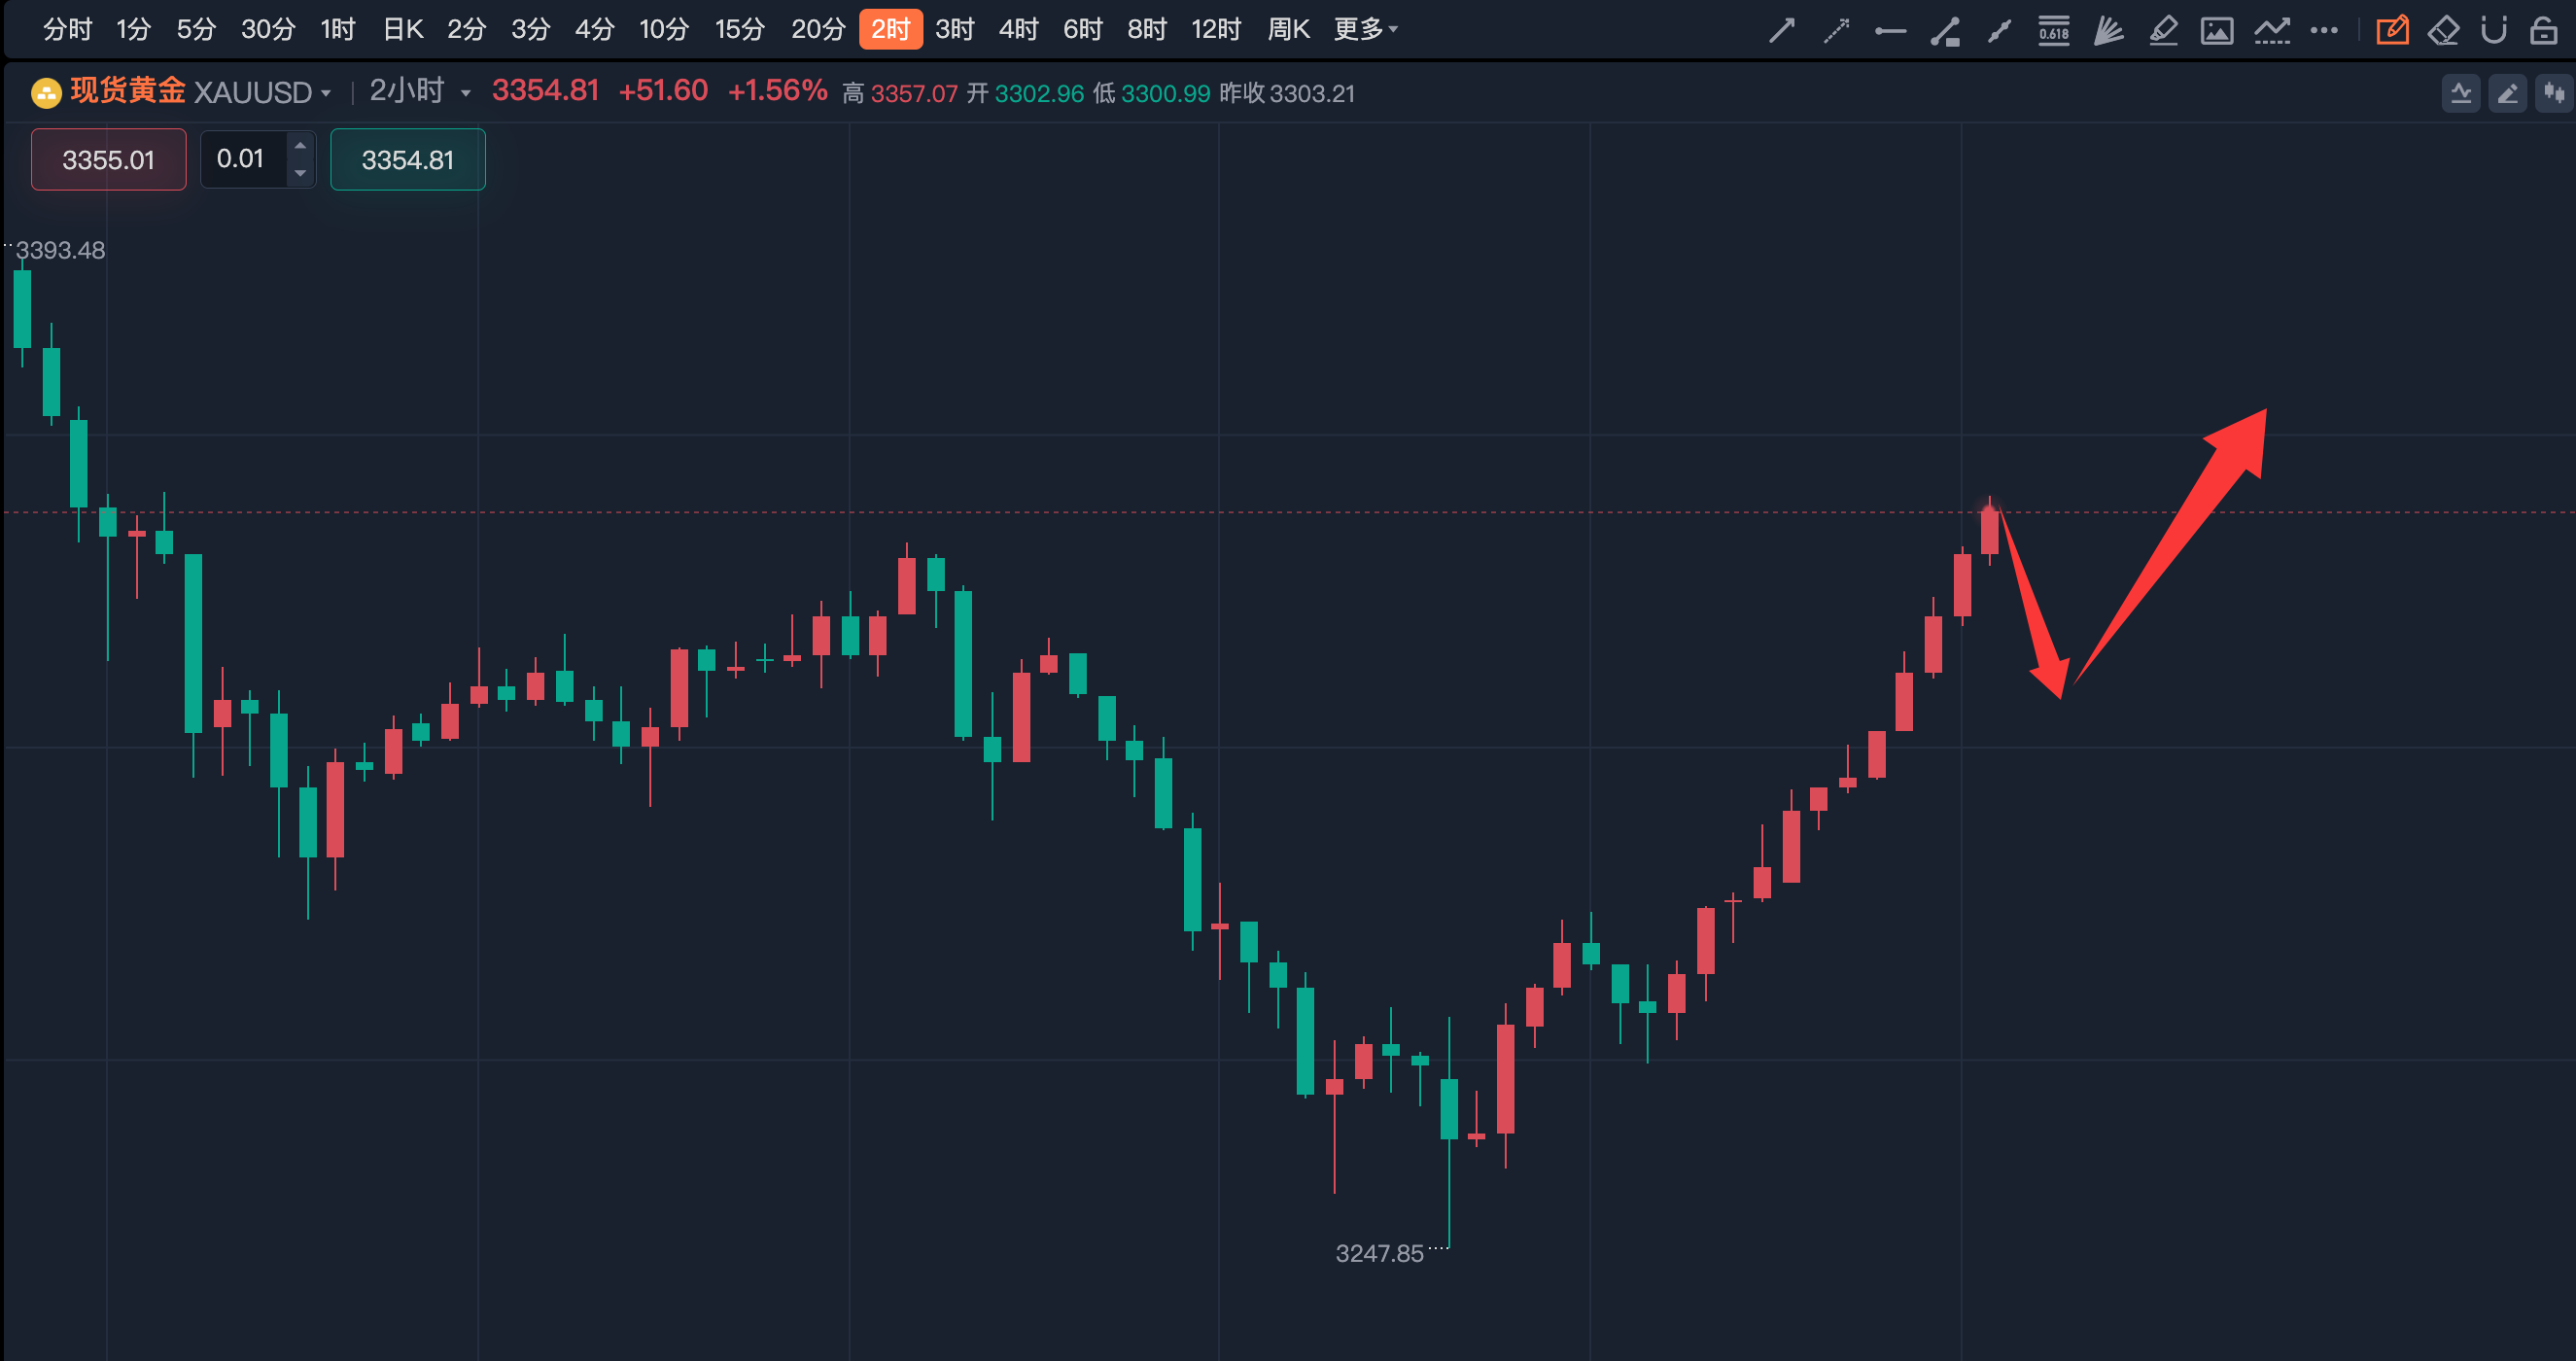
Task: Click the trend line with dashes icon
Action: (2271, 30)
